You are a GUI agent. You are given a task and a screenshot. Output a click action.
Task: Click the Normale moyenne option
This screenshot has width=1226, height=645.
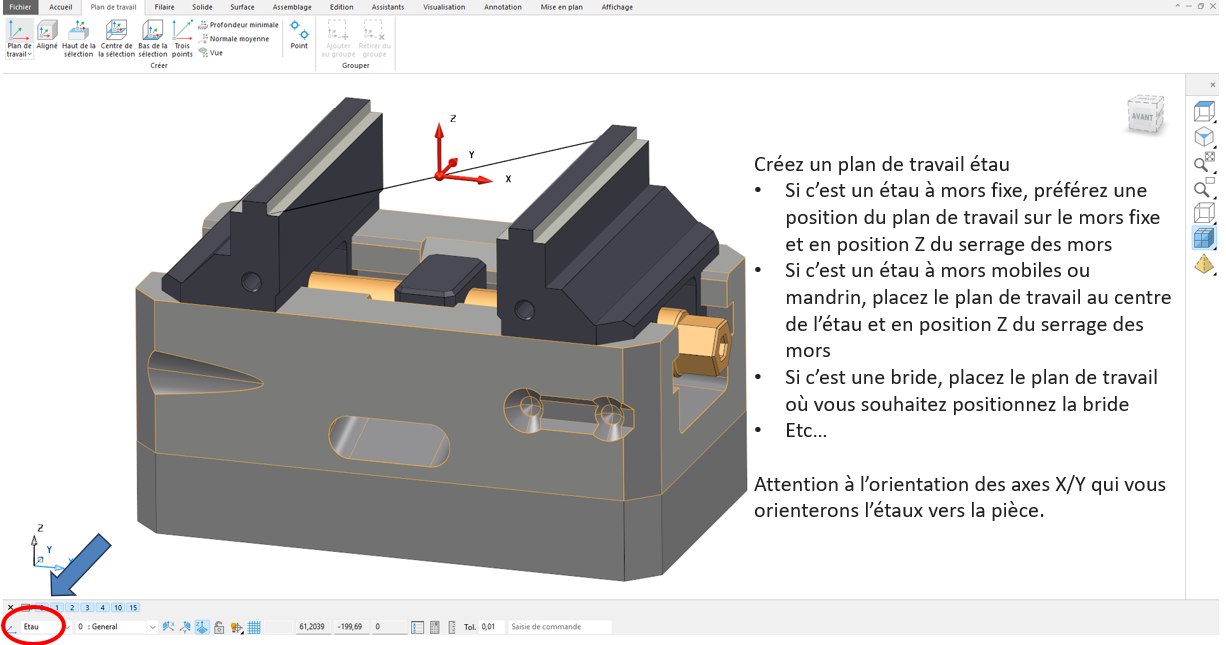coord(233,39)
